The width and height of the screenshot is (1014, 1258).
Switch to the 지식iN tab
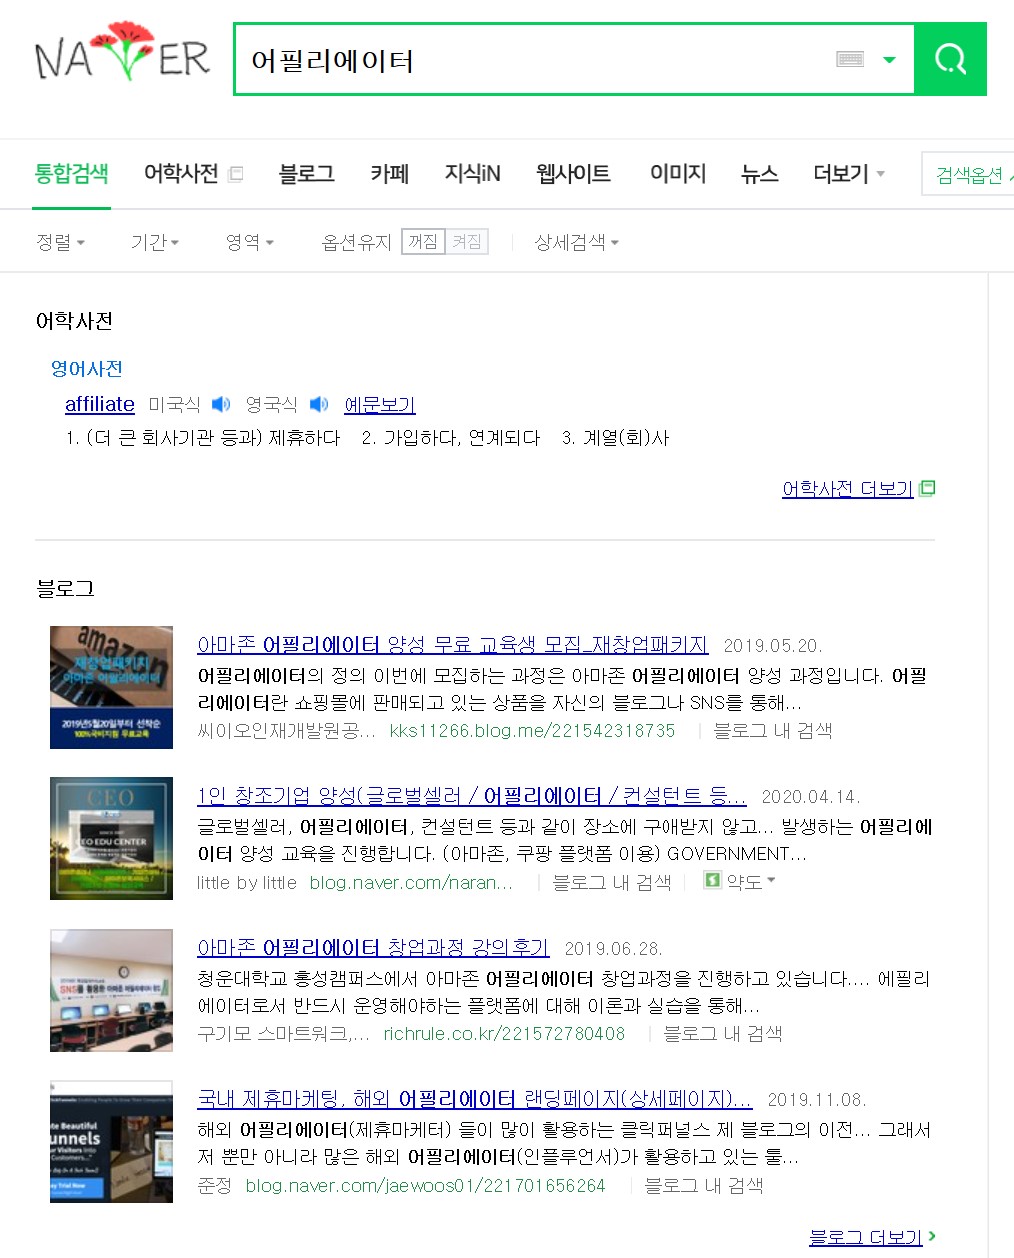coord(472,174)
